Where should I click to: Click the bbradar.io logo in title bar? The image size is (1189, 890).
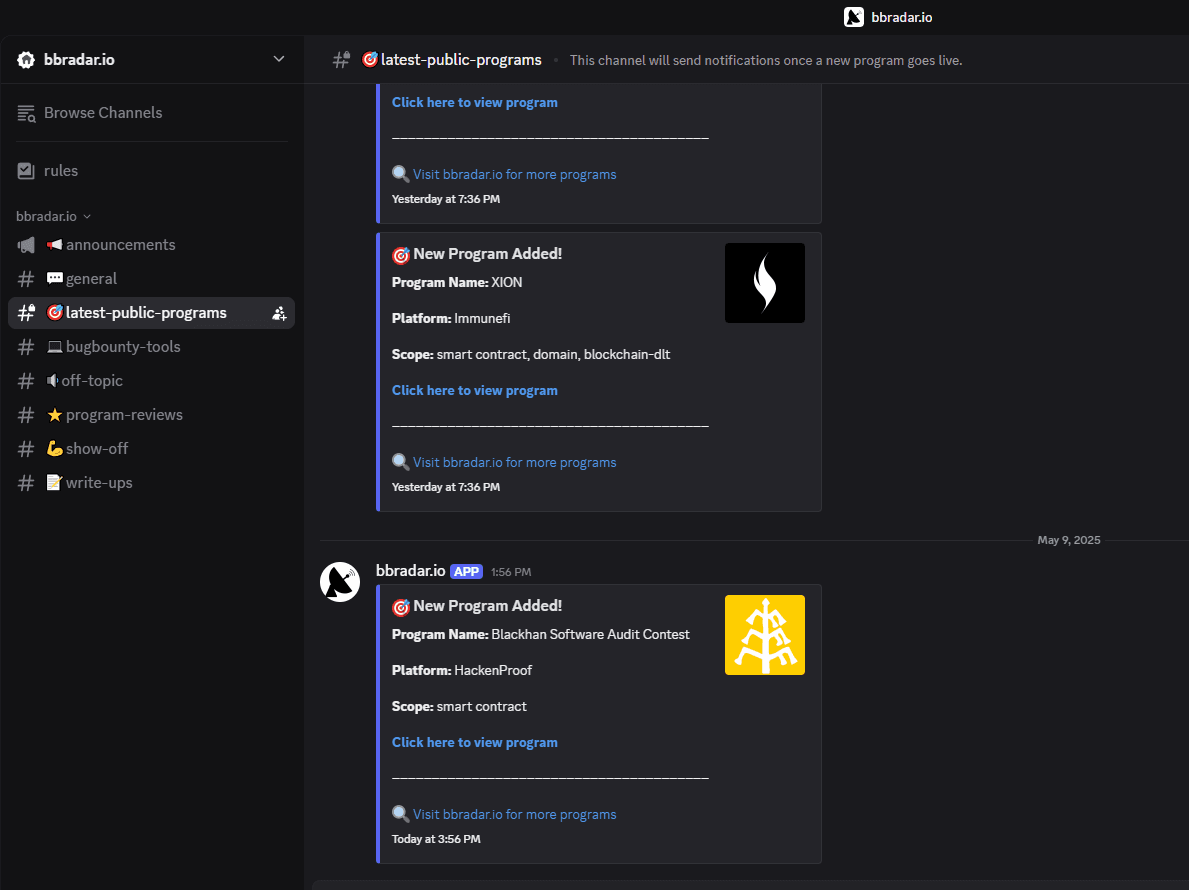click(x=854, y=17)
